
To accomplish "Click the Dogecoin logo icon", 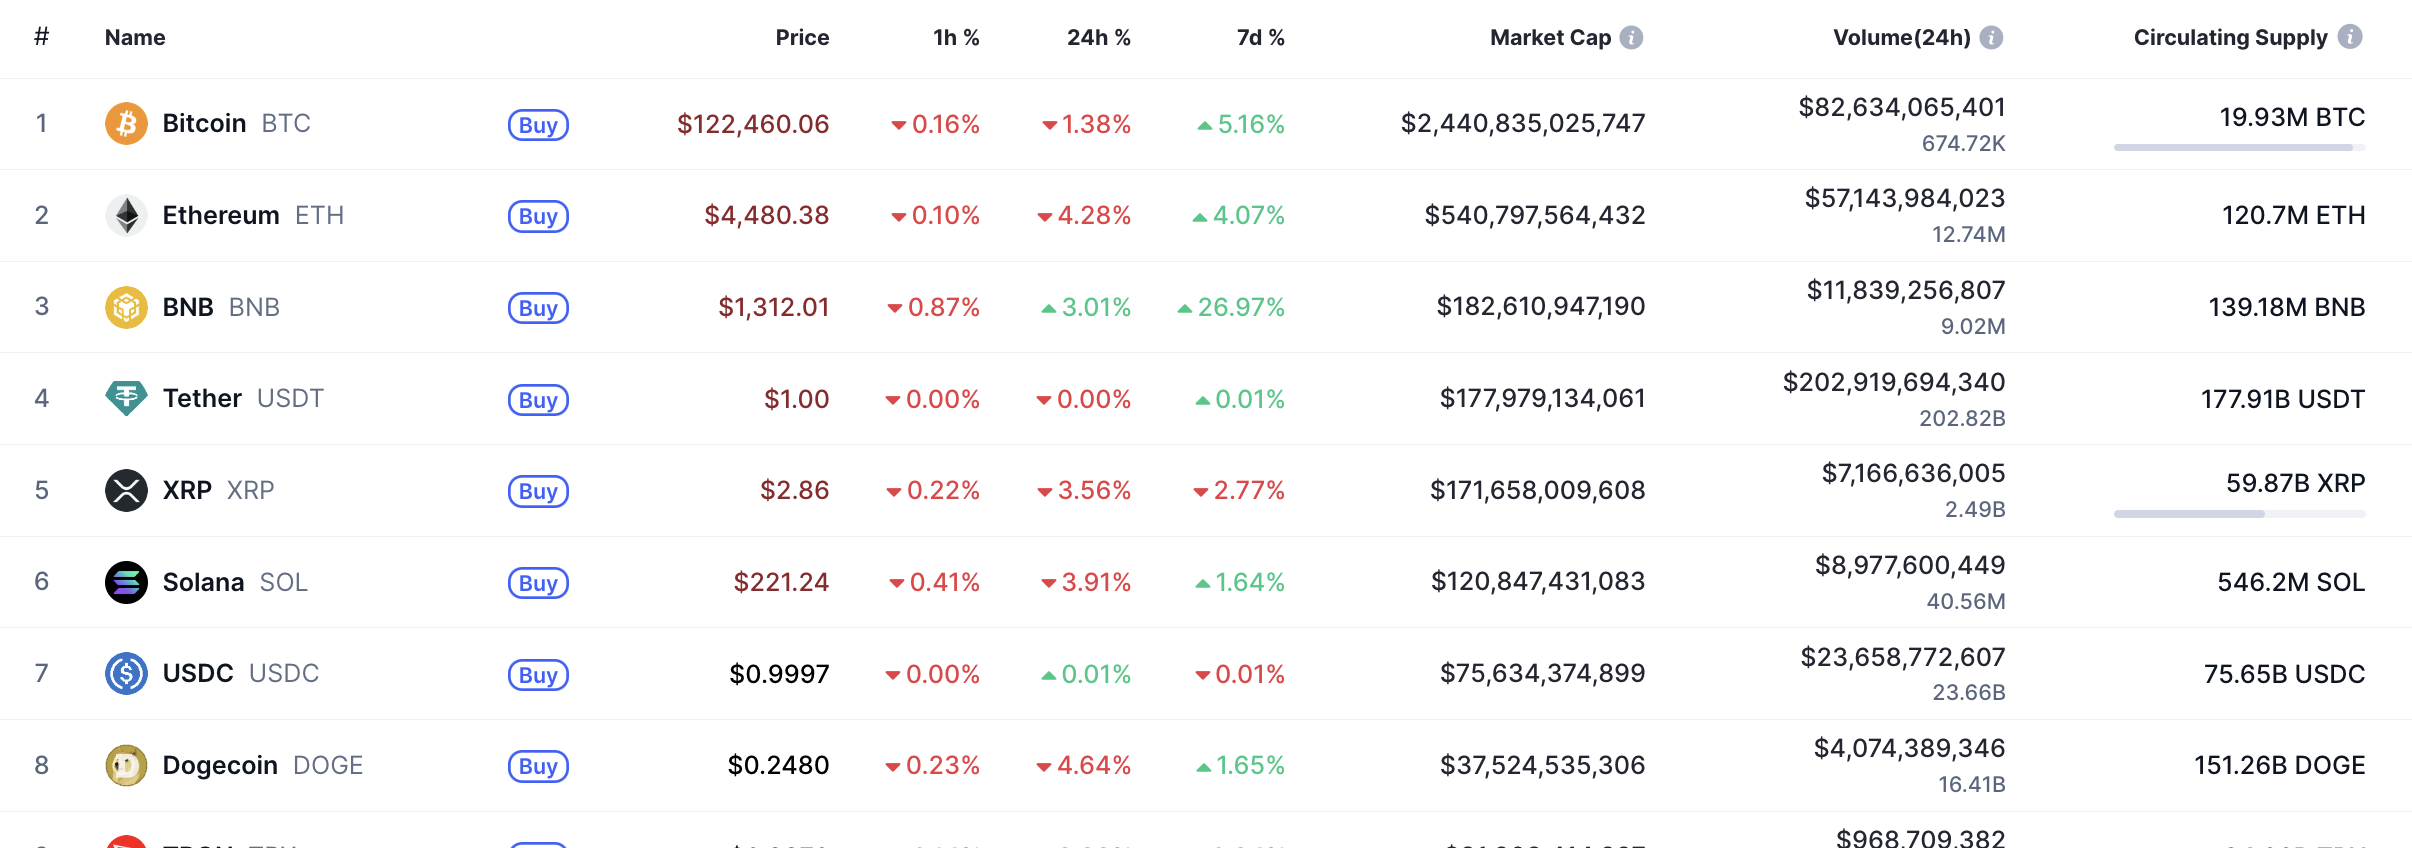I will tap(126, 765).
